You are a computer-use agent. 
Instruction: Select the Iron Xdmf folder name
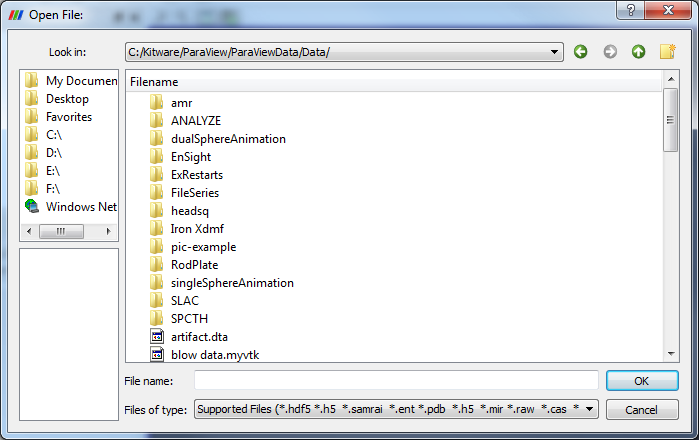(197, 229)
